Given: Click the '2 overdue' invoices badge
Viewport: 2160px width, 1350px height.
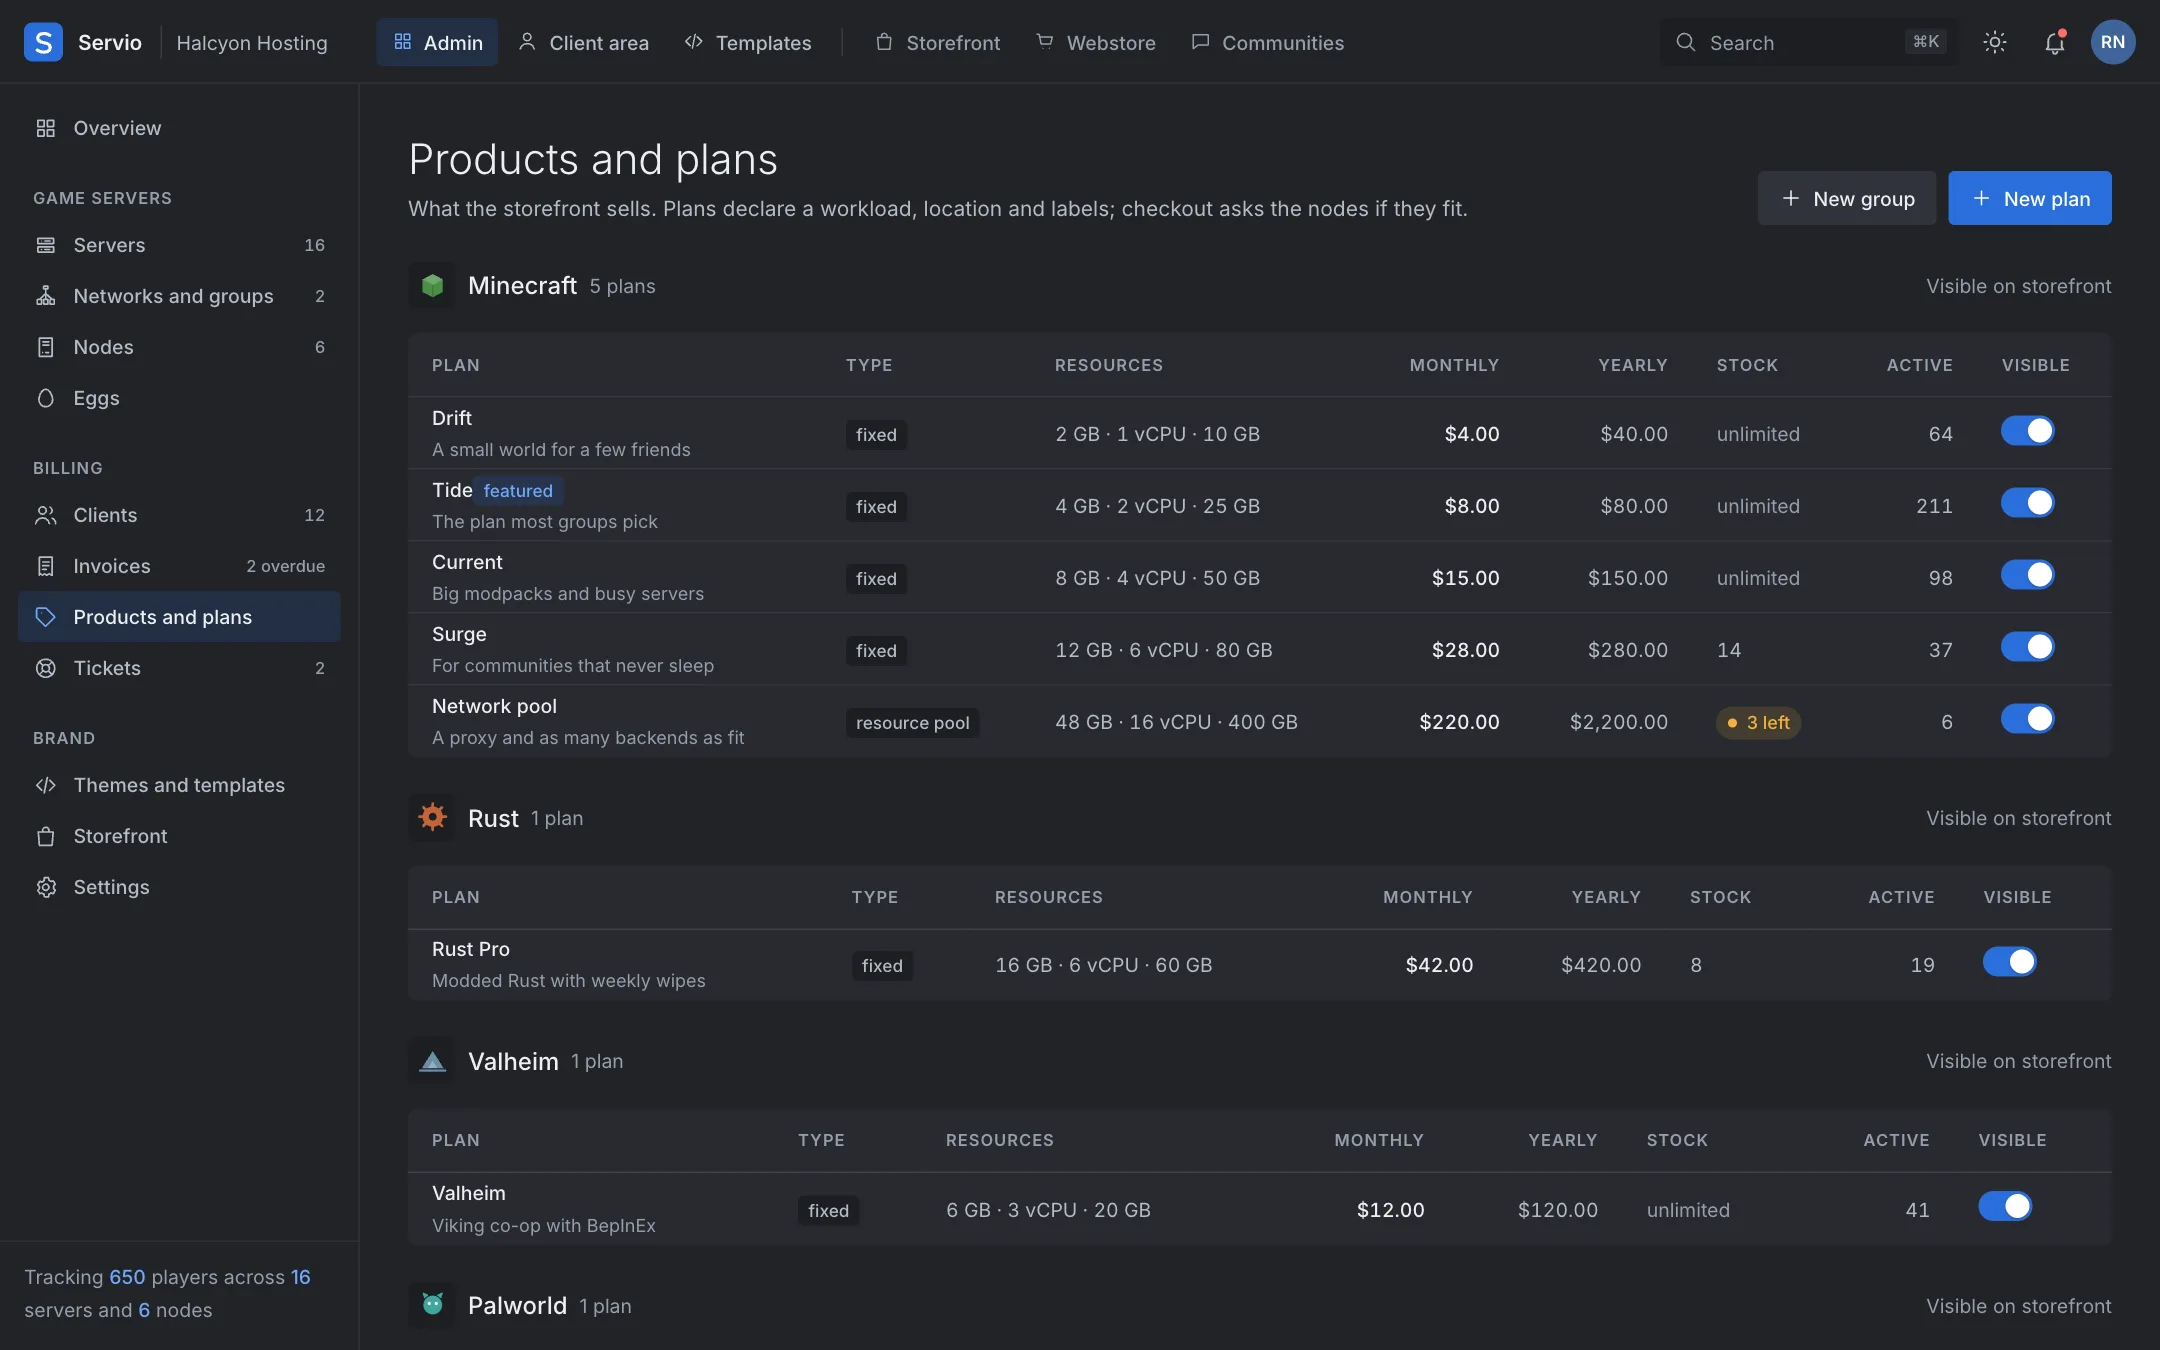Looking at the screenshot, I should [x=286, y=566].
